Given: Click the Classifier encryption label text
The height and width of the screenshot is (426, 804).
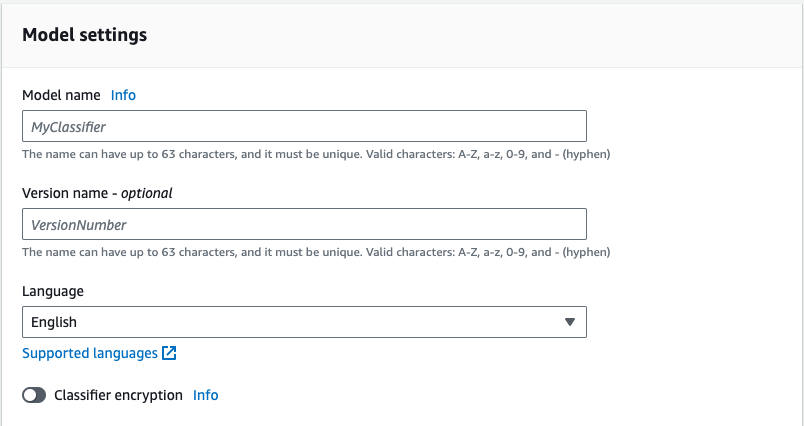Looking at the screenshot, I should tap(118, 395).
